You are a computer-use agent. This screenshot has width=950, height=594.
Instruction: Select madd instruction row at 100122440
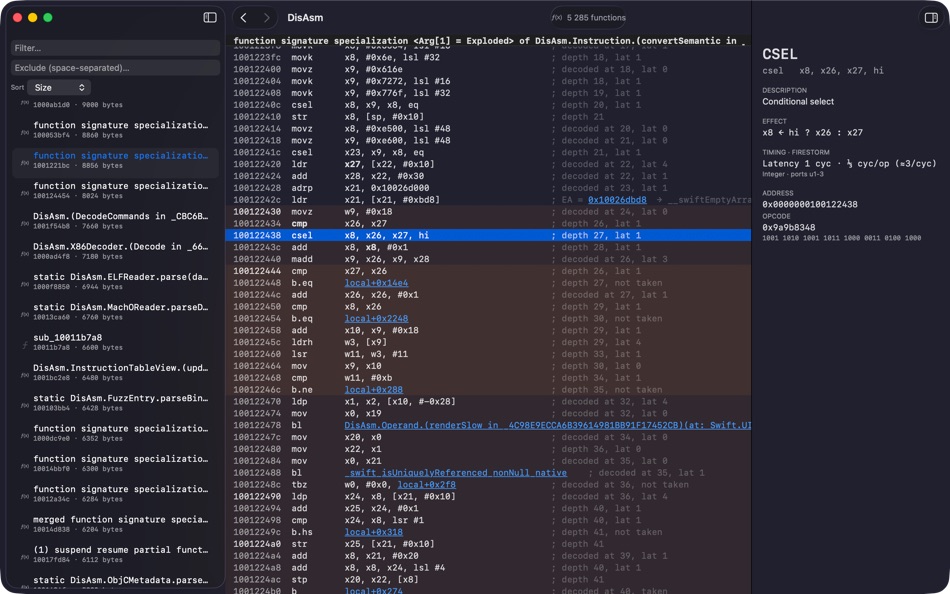pyautogui.click(x=488, y=259)
